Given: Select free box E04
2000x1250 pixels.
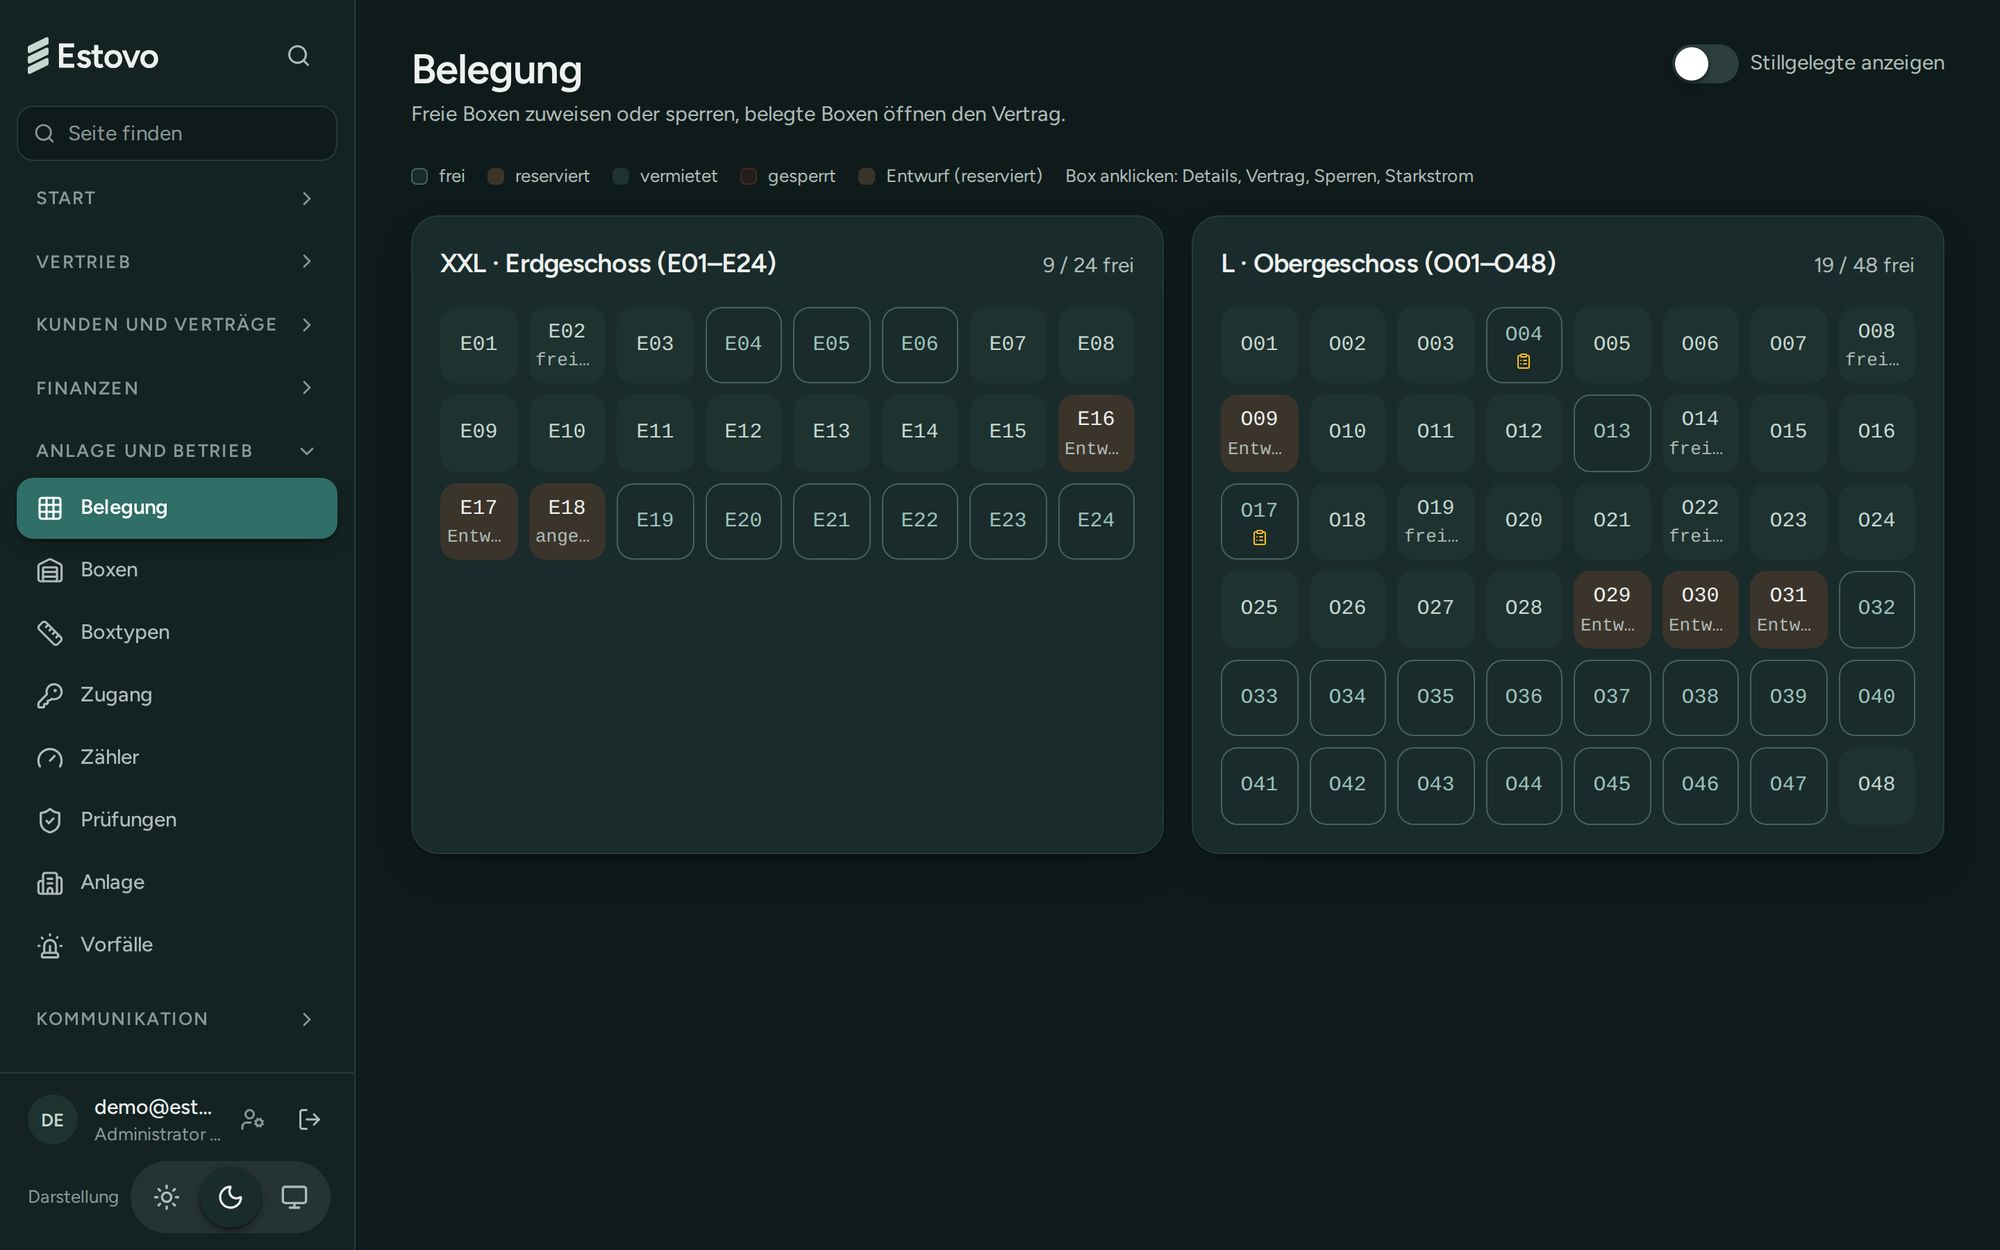Looking at the screenshot, I should (x=743, y=344).
